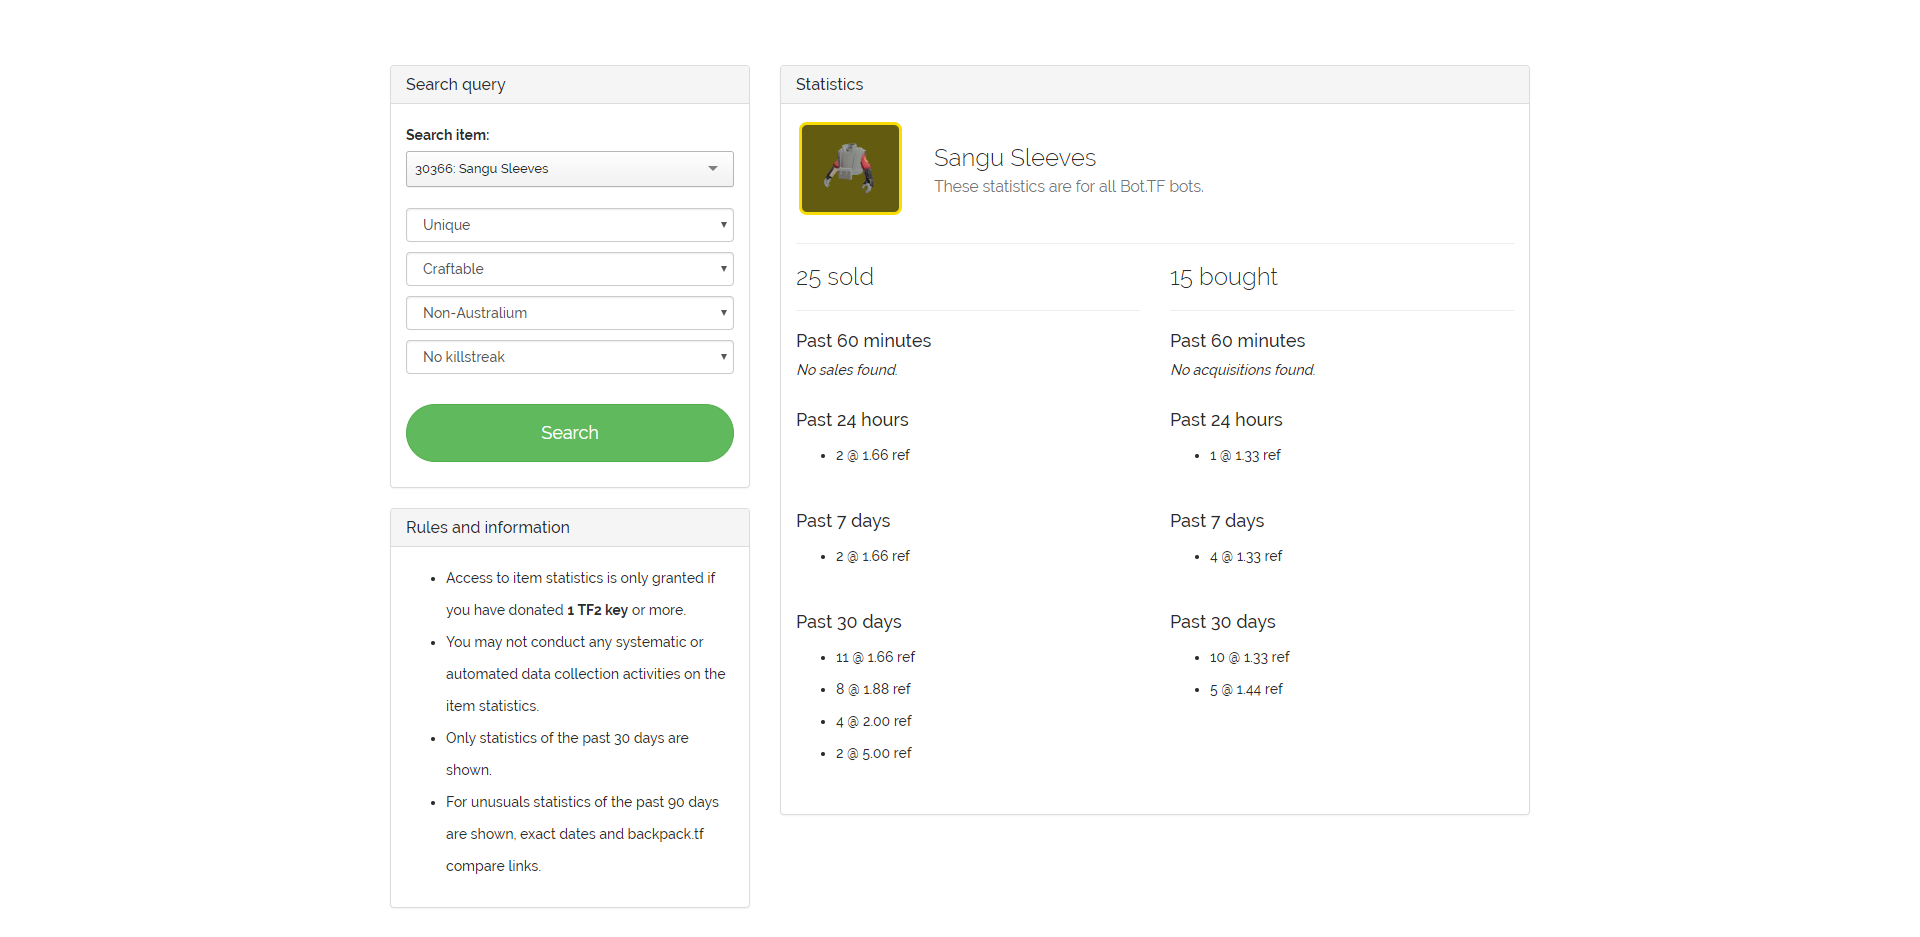Expand the Craftable dropdown
The width and height of the screenshot is (1920, 937).
(x=570, y=269)
